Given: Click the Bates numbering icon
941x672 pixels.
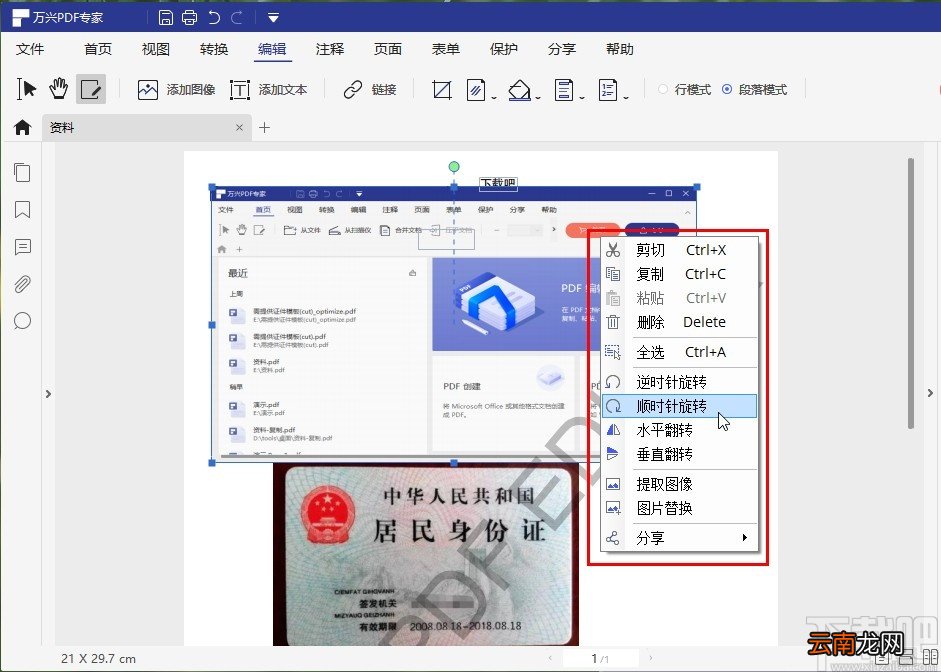Looking at the screenshot, I should coord(607,90).
